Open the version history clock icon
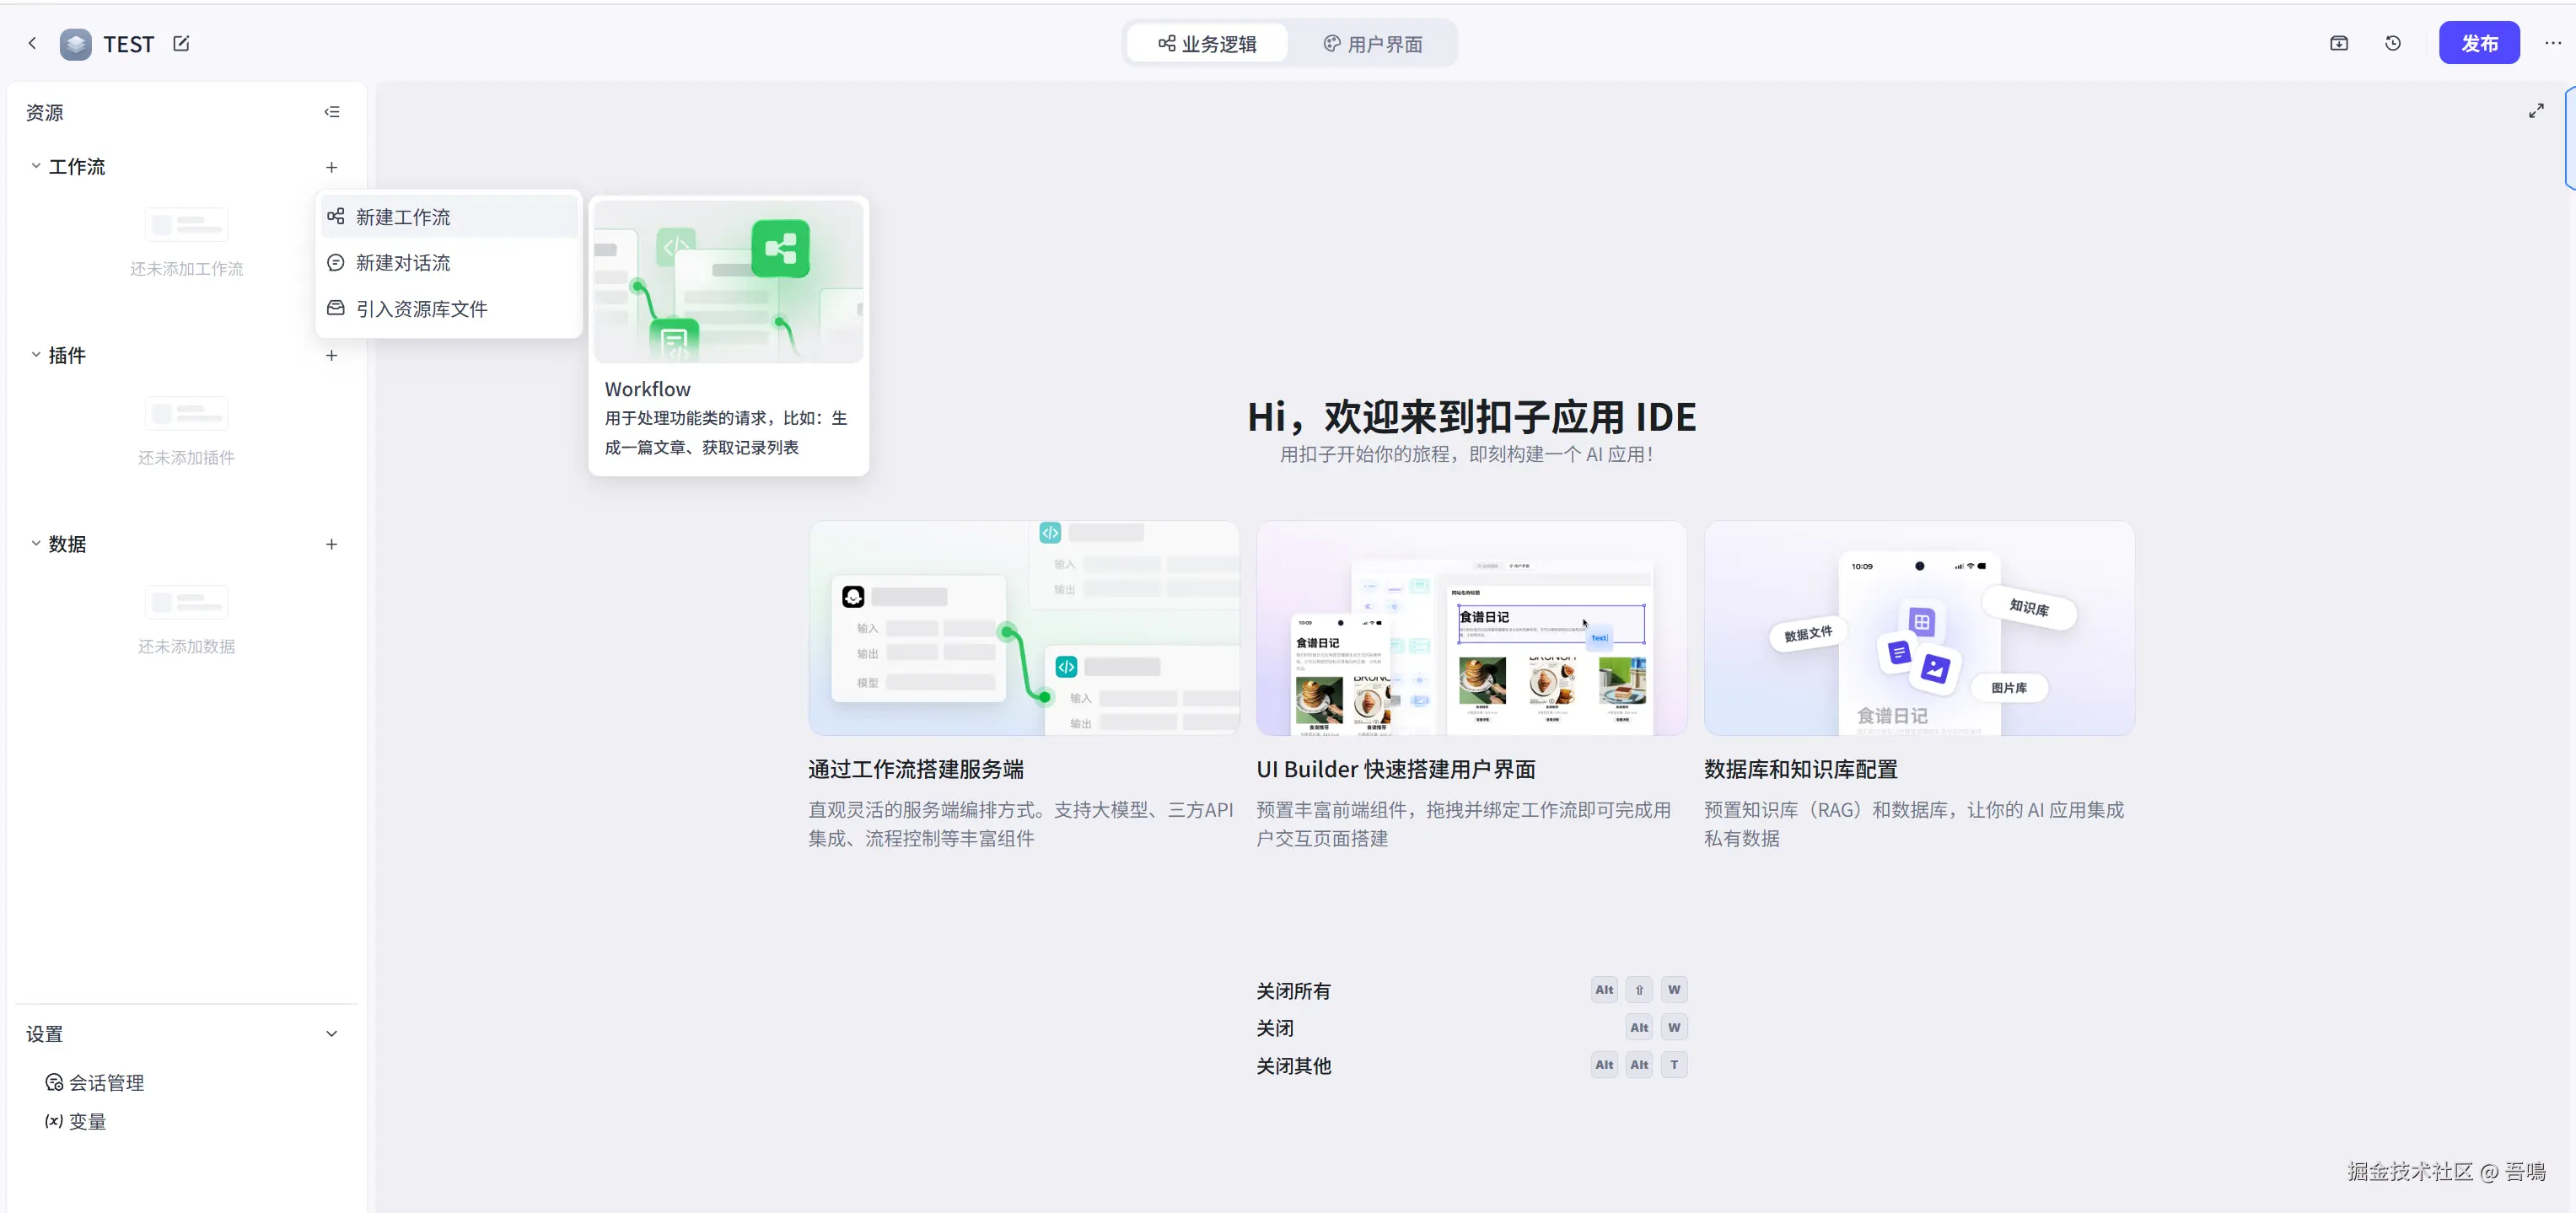 click(2393, 43)
